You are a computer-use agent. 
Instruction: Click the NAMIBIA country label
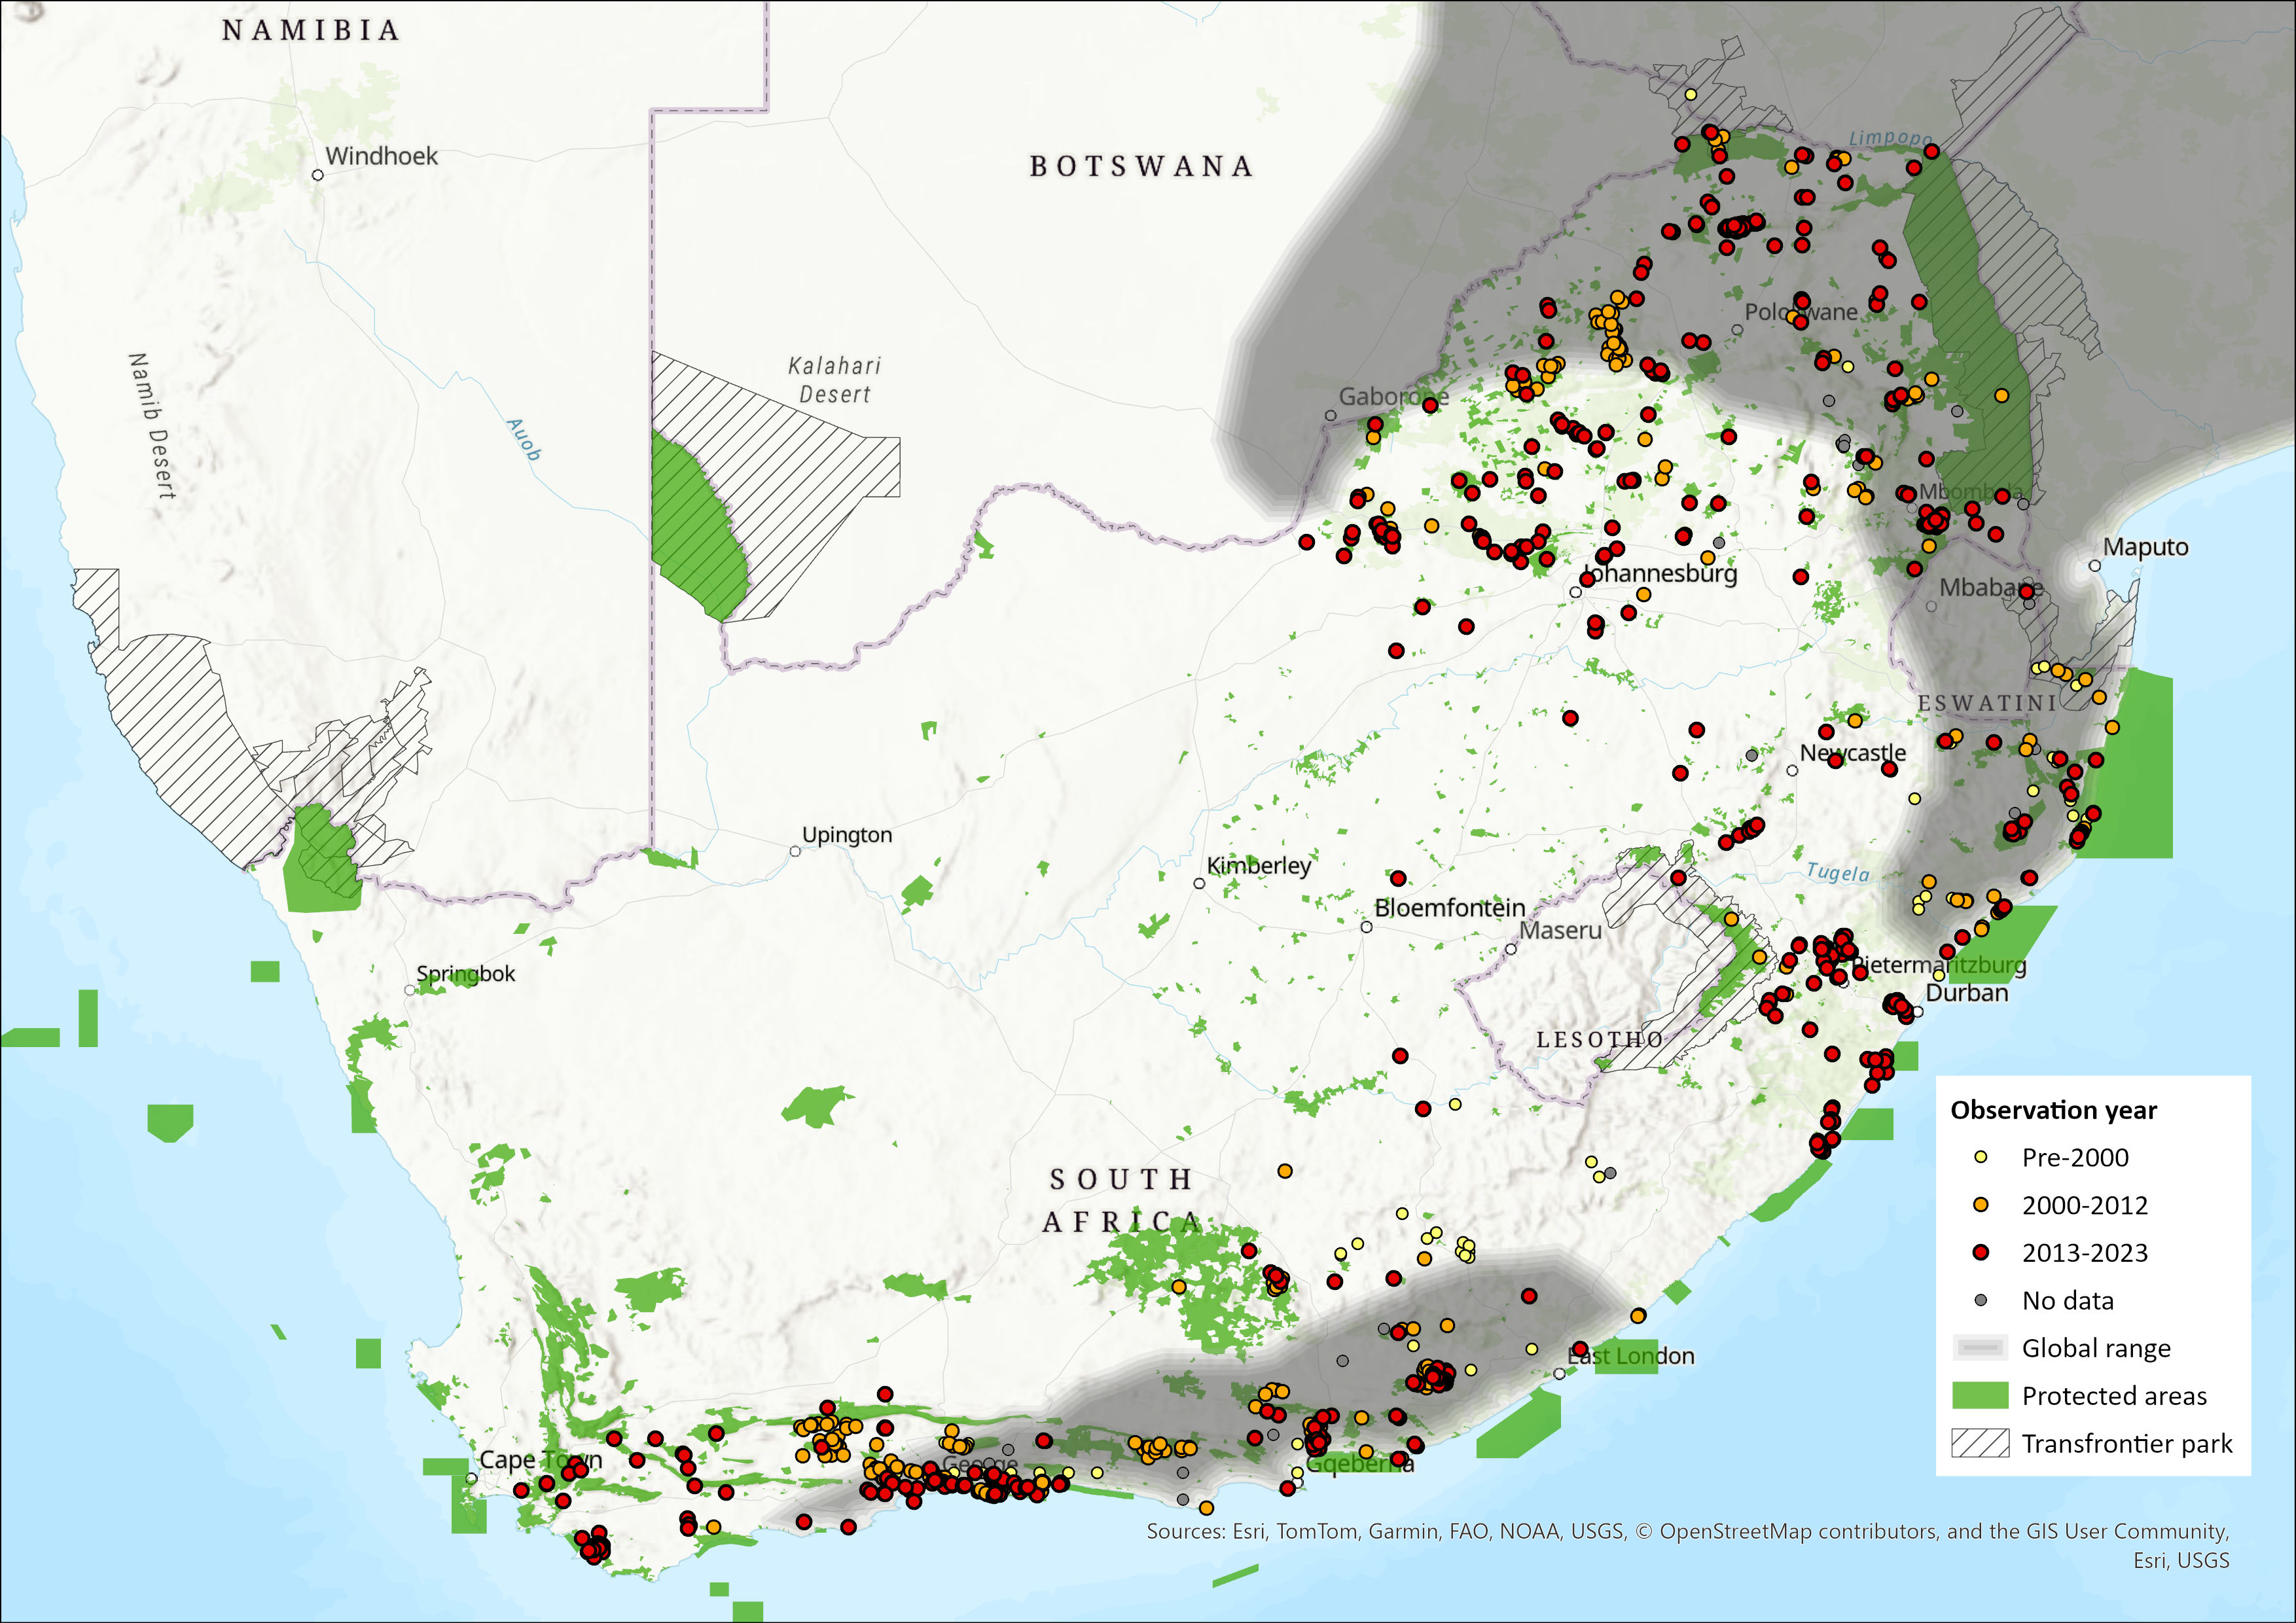[x=311, y=30]
